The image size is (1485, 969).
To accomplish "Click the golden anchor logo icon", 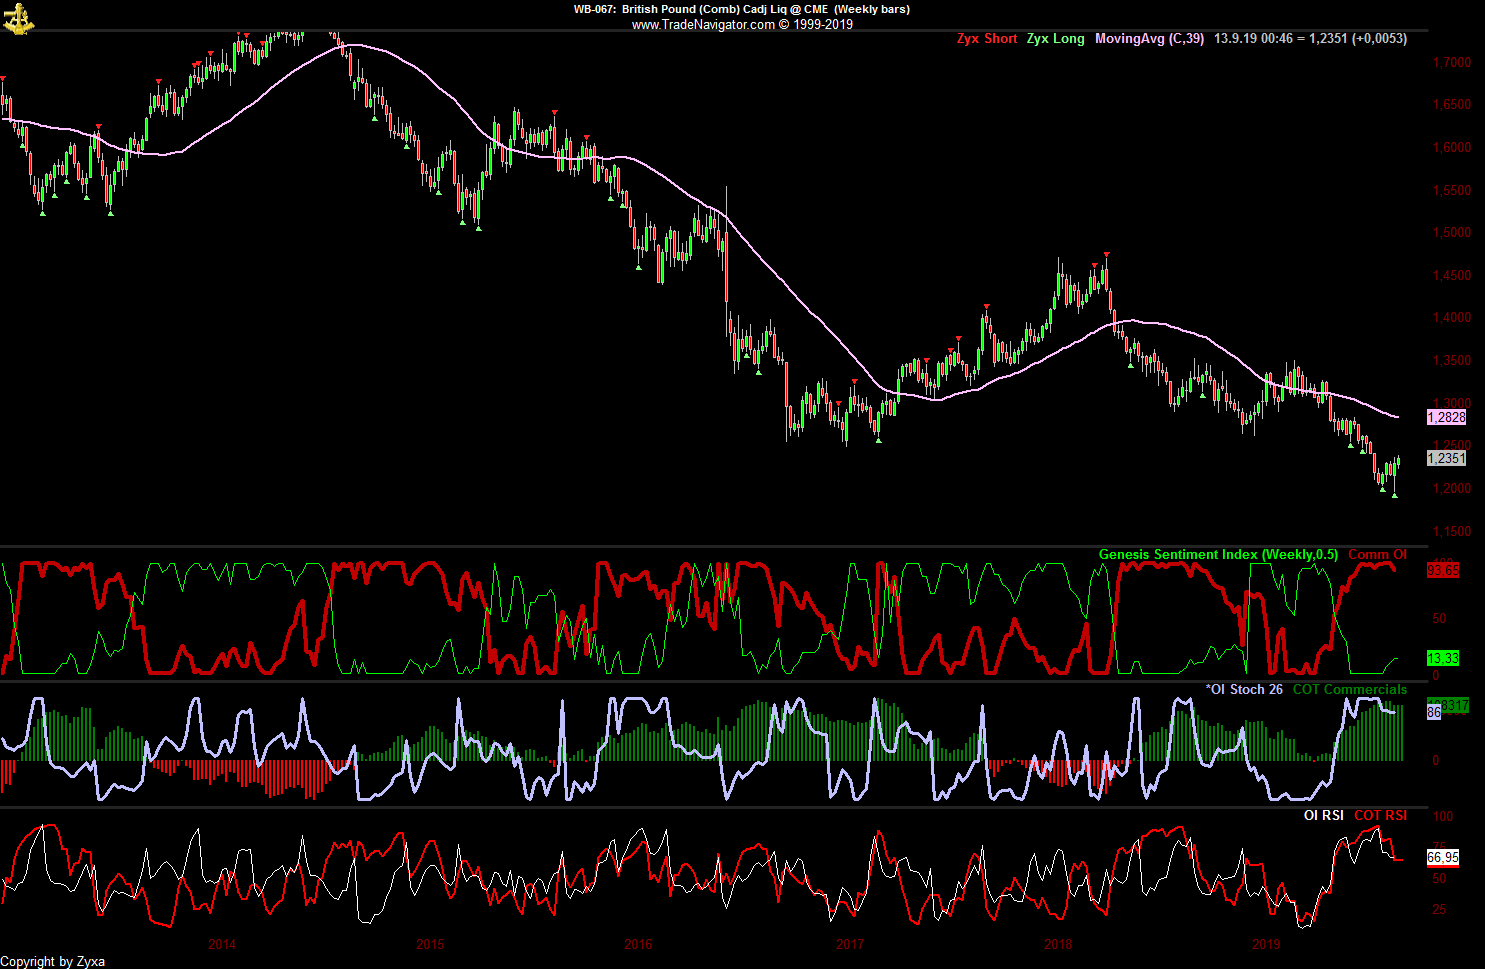I will [18, 17].
